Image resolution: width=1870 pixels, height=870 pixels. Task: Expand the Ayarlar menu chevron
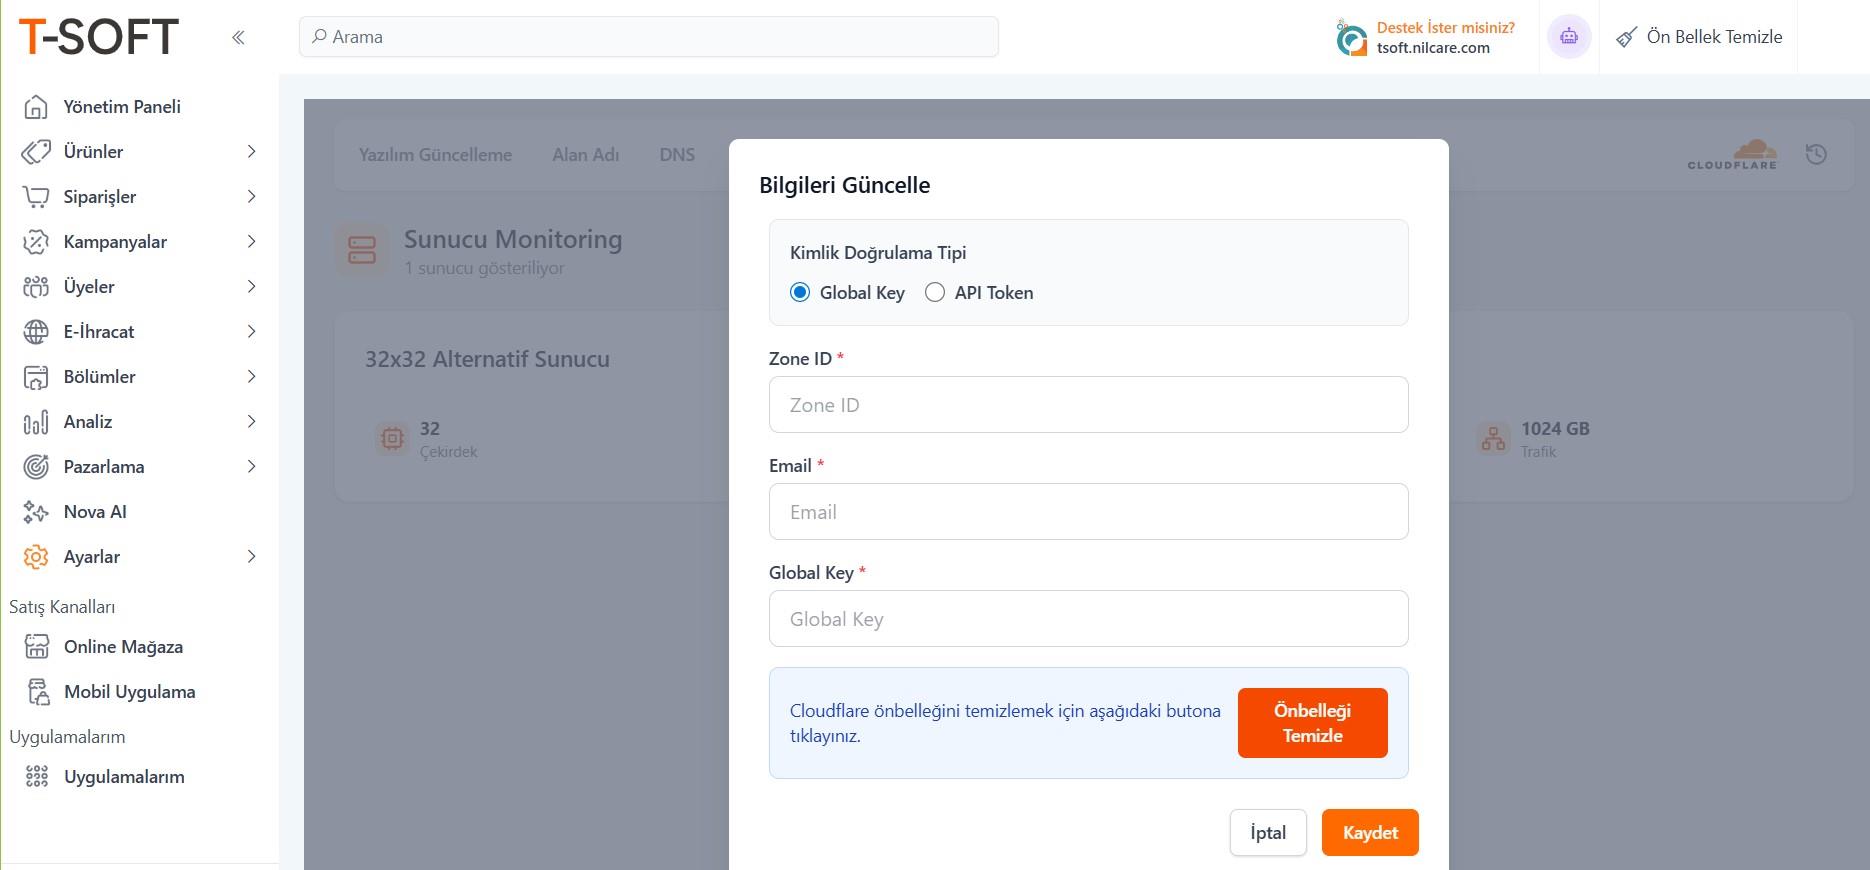click(251, 557)
